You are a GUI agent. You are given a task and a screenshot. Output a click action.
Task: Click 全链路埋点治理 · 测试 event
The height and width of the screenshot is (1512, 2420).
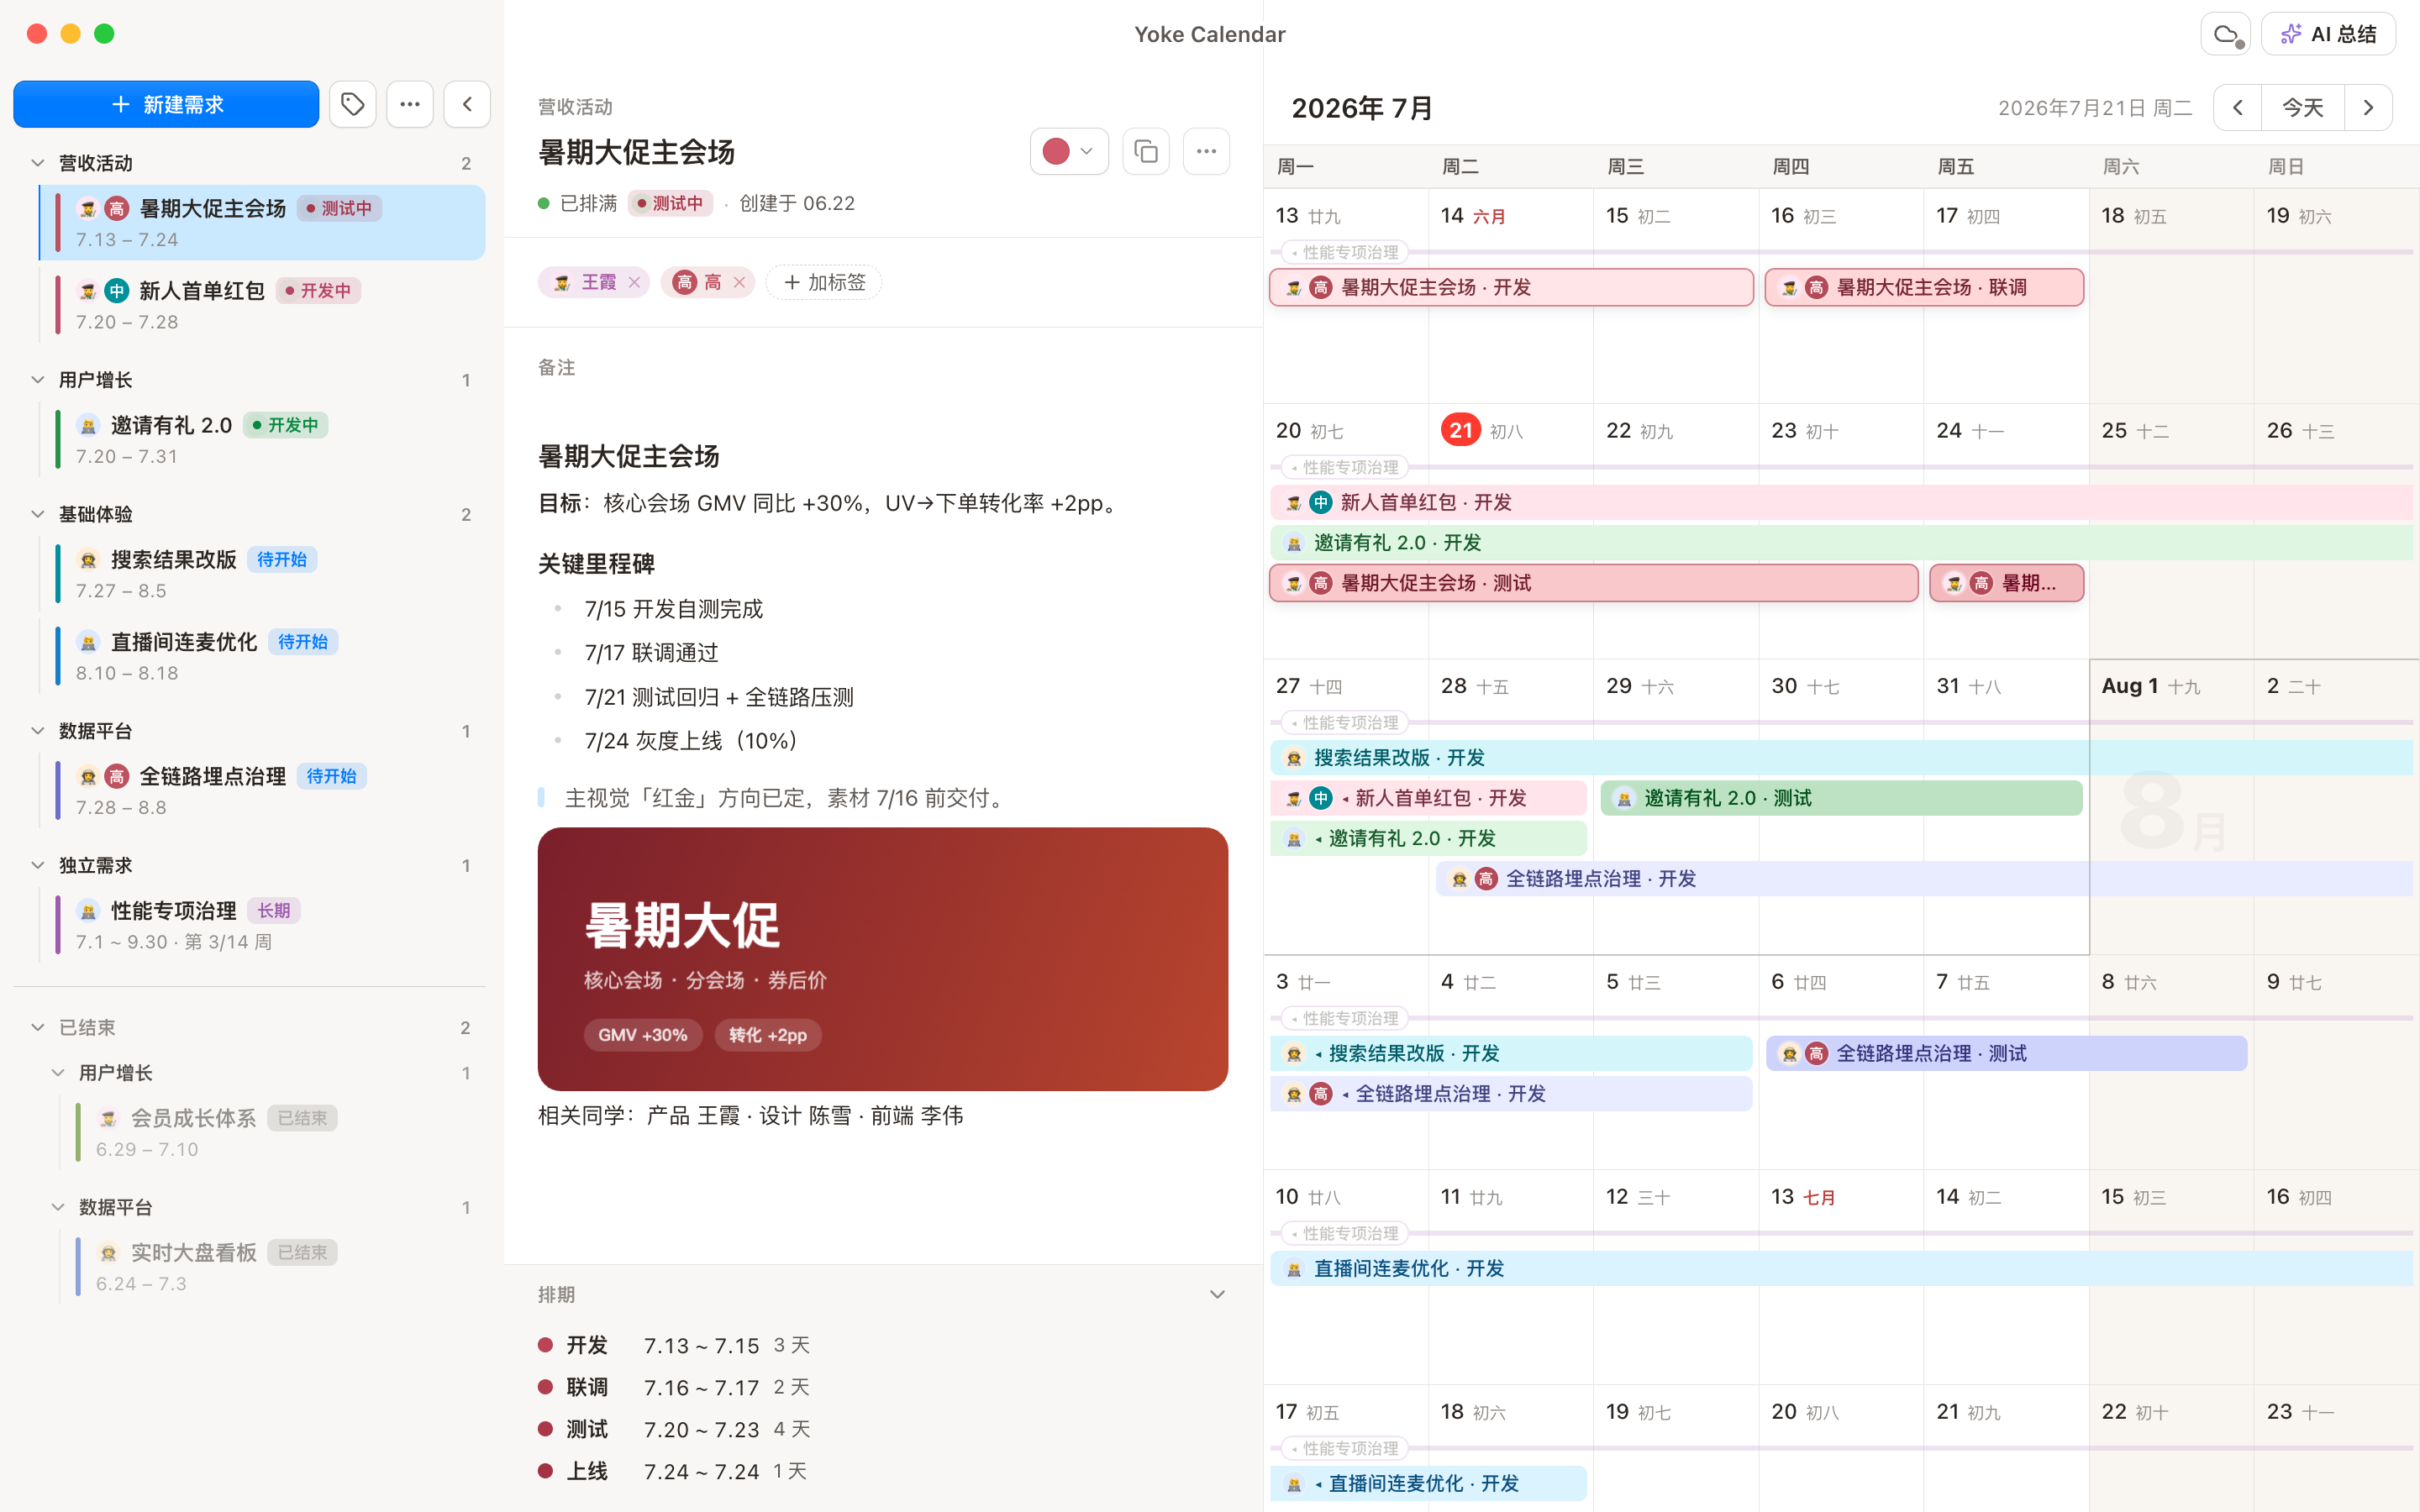tap(2006, 1053)
